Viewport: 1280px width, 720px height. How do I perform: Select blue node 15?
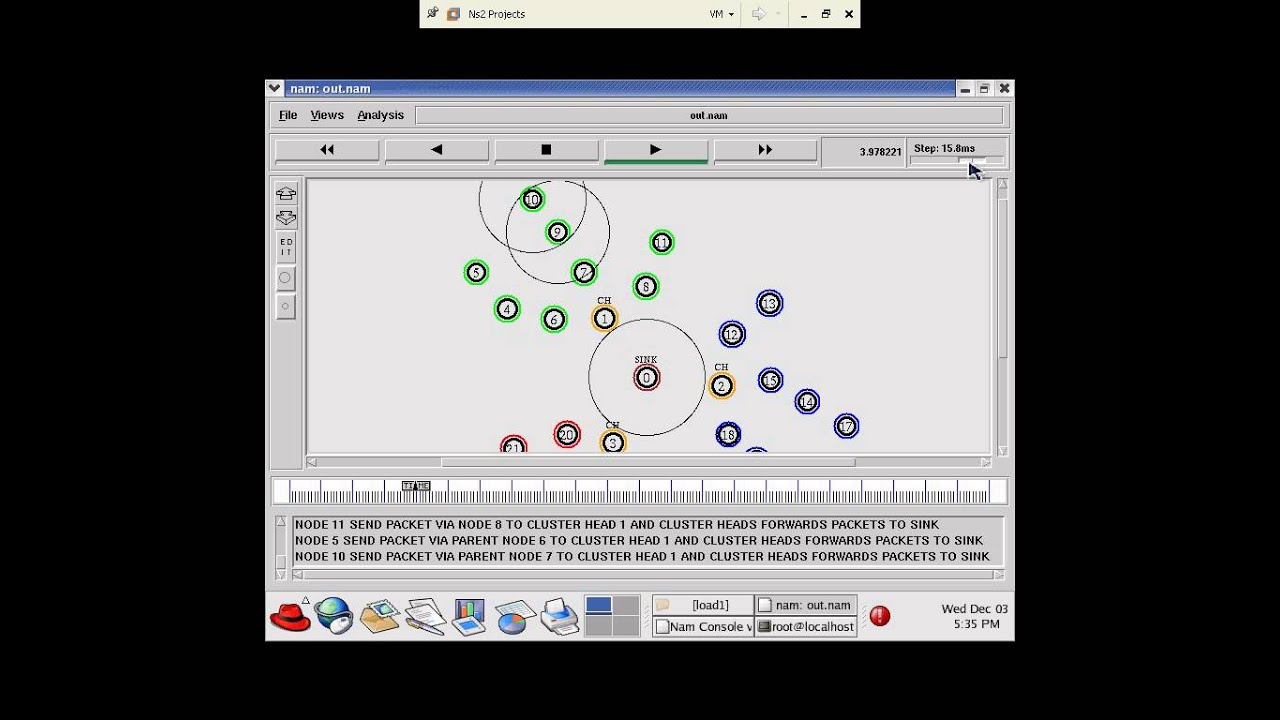[x=770, y=380]
